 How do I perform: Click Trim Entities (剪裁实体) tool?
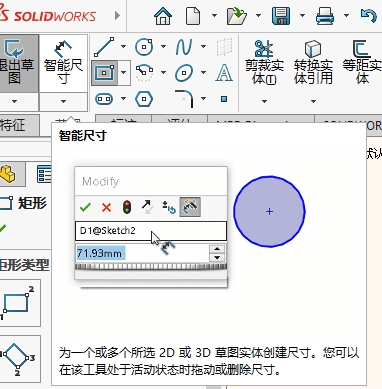[264, 63]
